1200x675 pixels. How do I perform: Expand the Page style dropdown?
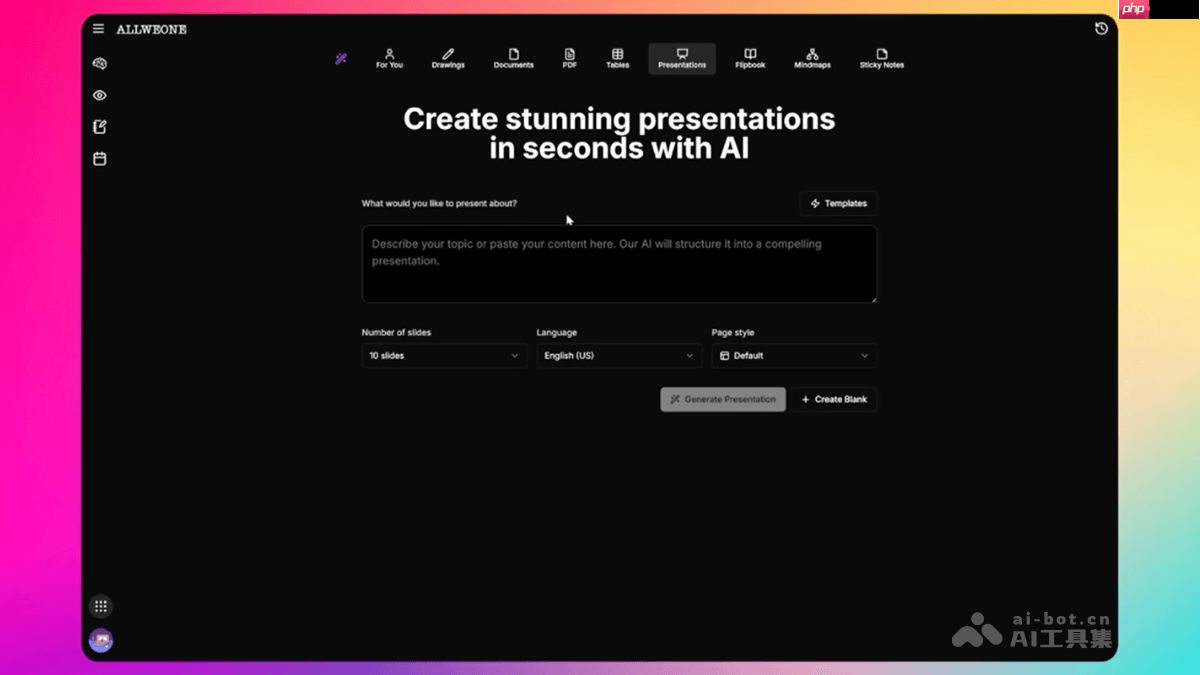794,356
